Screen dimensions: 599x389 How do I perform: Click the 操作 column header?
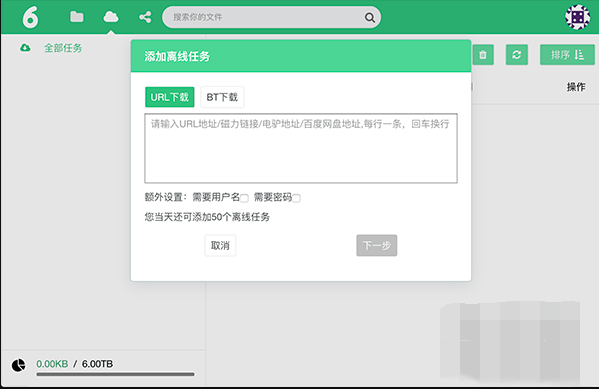click(576, 87)
